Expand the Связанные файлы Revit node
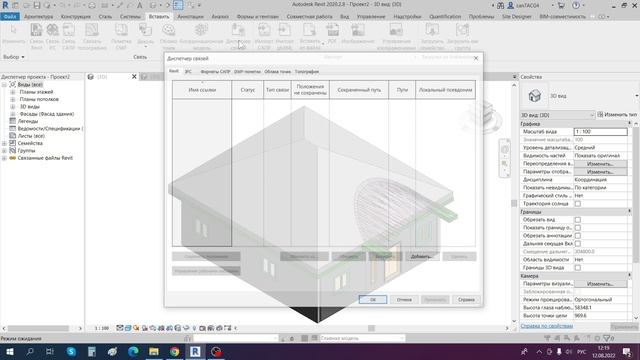Screen dimensions: 640x360 click(4, 158)
